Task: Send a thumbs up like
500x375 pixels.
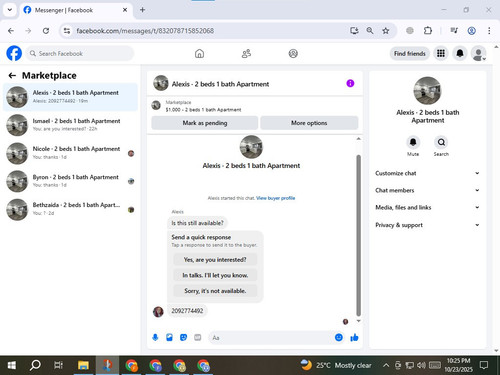Action: 354,337
